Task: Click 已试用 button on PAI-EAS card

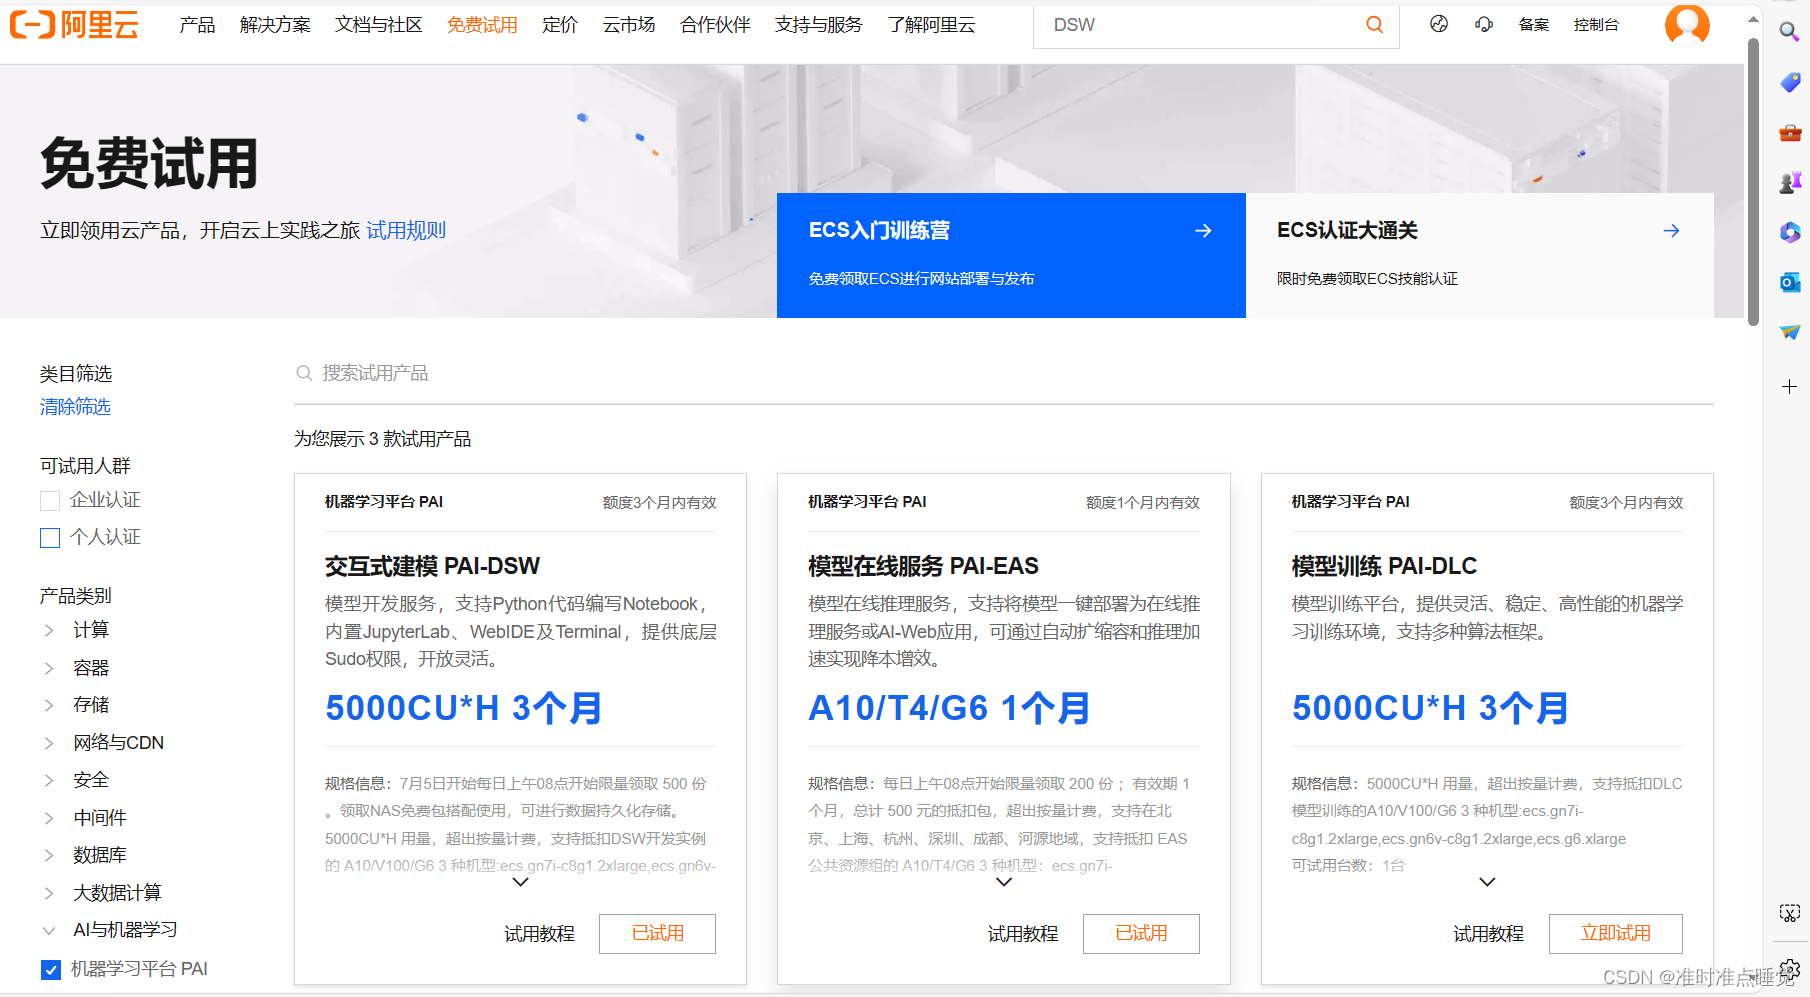Action: click(x=1141, y=934)
